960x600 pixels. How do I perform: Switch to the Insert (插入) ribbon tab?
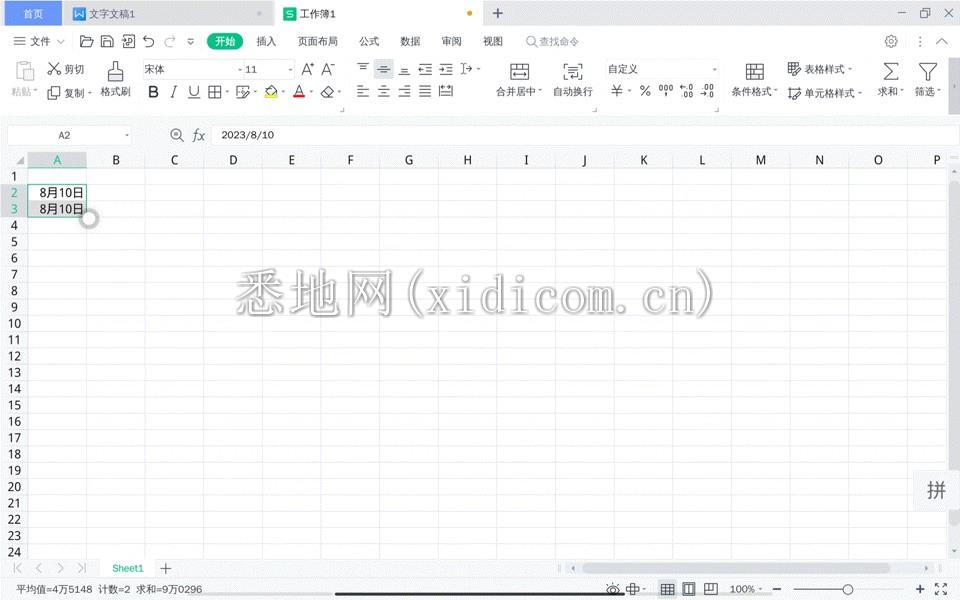pos(266,41)
